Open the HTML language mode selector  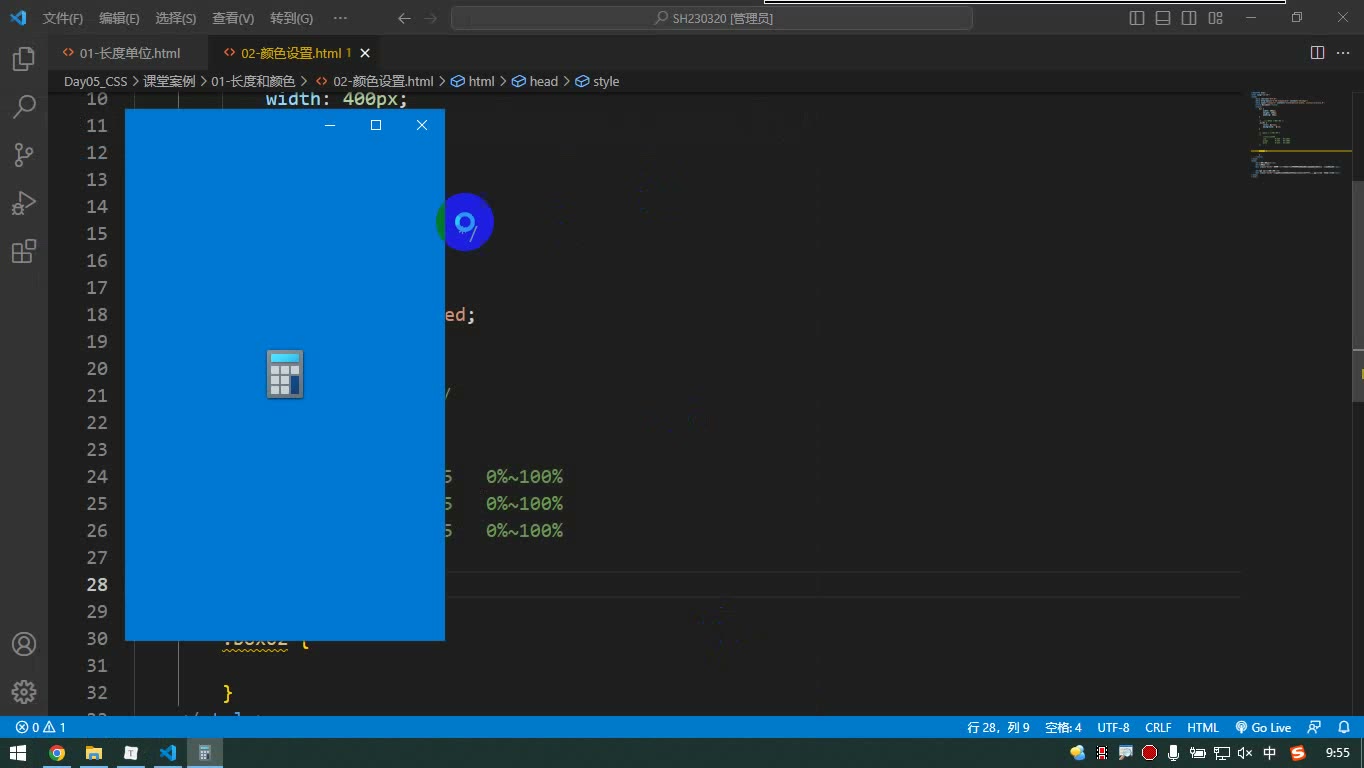1203,728
